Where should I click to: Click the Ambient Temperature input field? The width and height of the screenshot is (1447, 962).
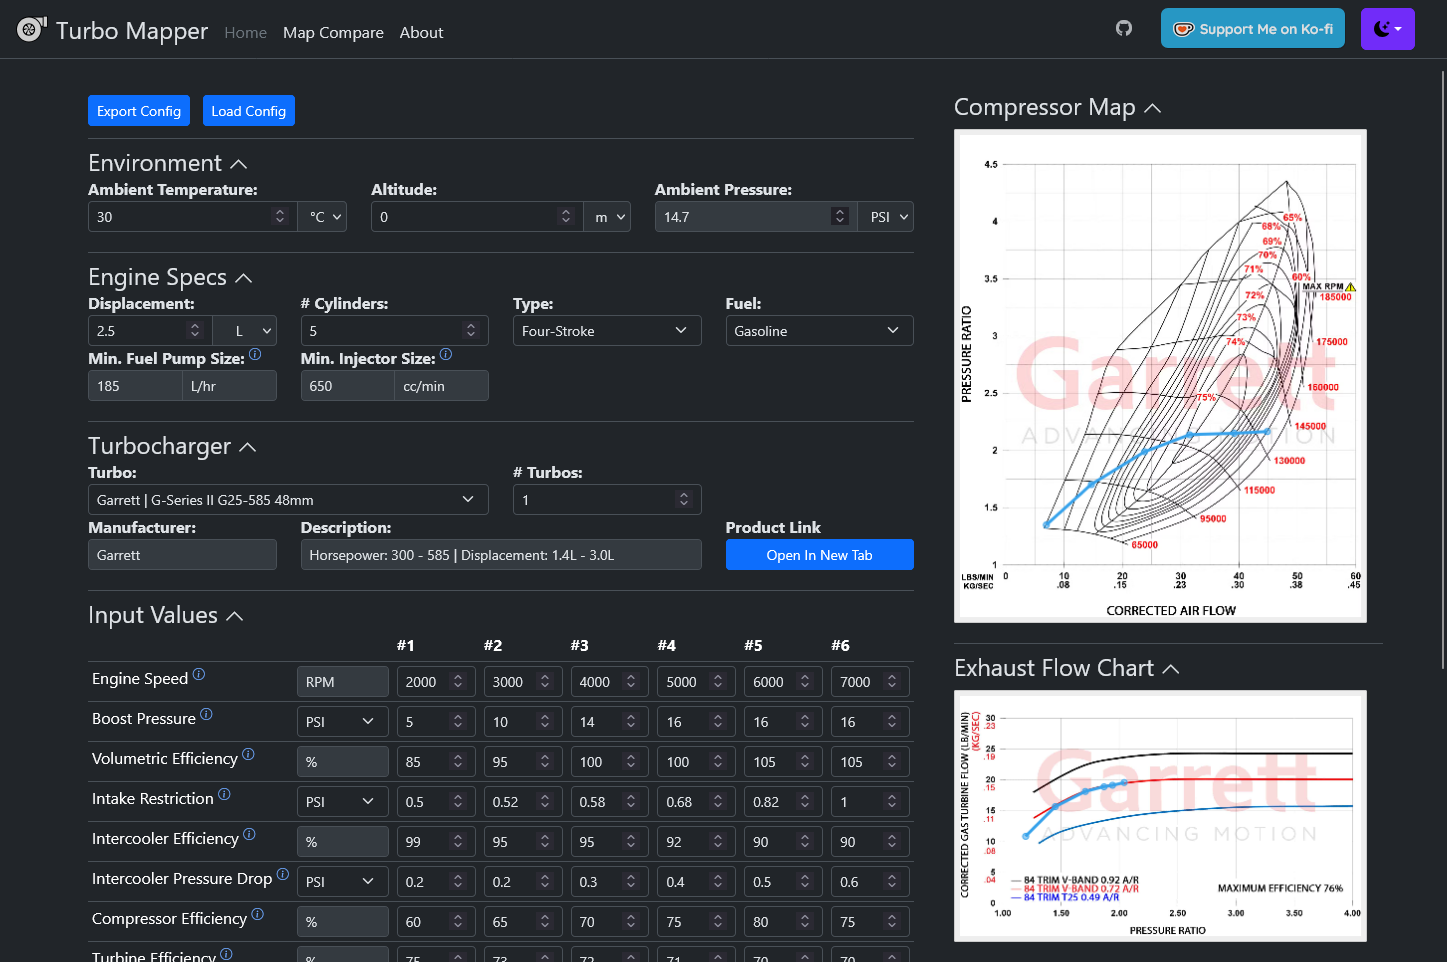tap(180, 216)
